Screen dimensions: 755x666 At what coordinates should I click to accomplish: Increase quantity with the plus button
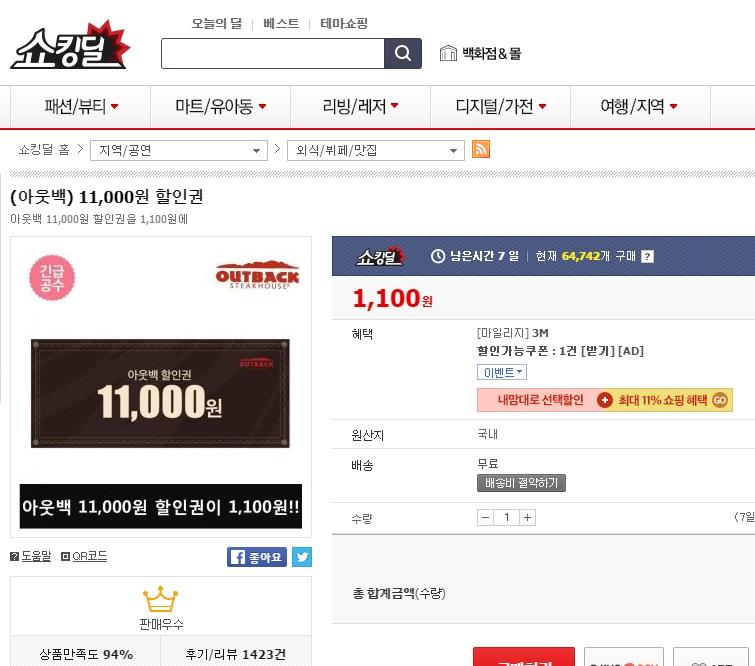[x=528, y=518]
